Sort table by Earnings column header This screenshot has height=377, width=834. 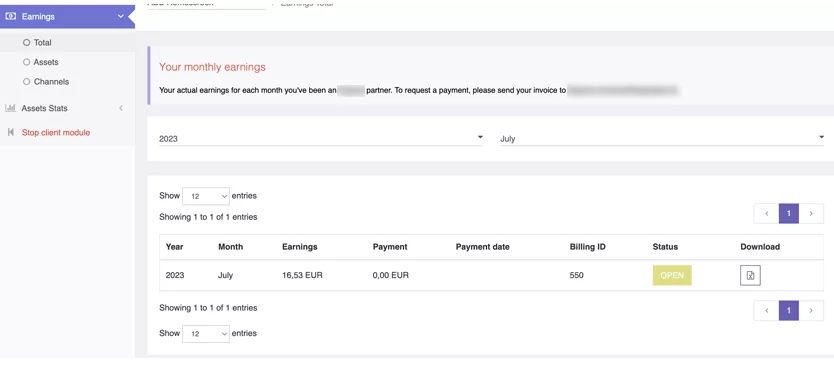pyautogui.click(x=299, y=247)
